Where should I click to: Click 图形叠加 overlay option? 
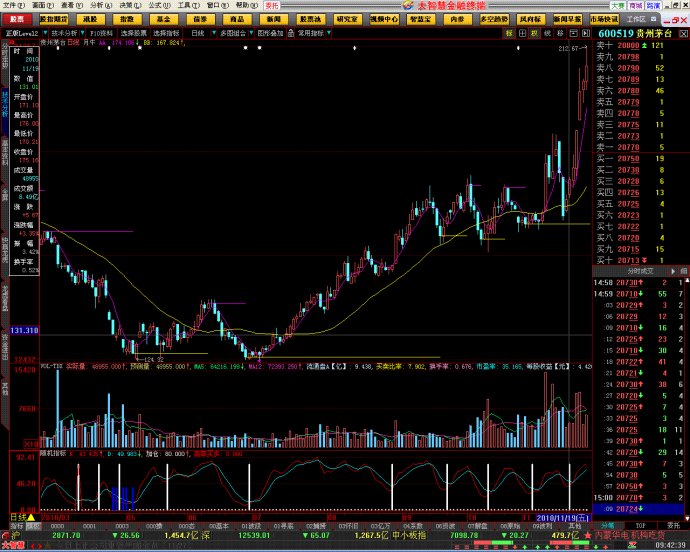click(270, 33)
